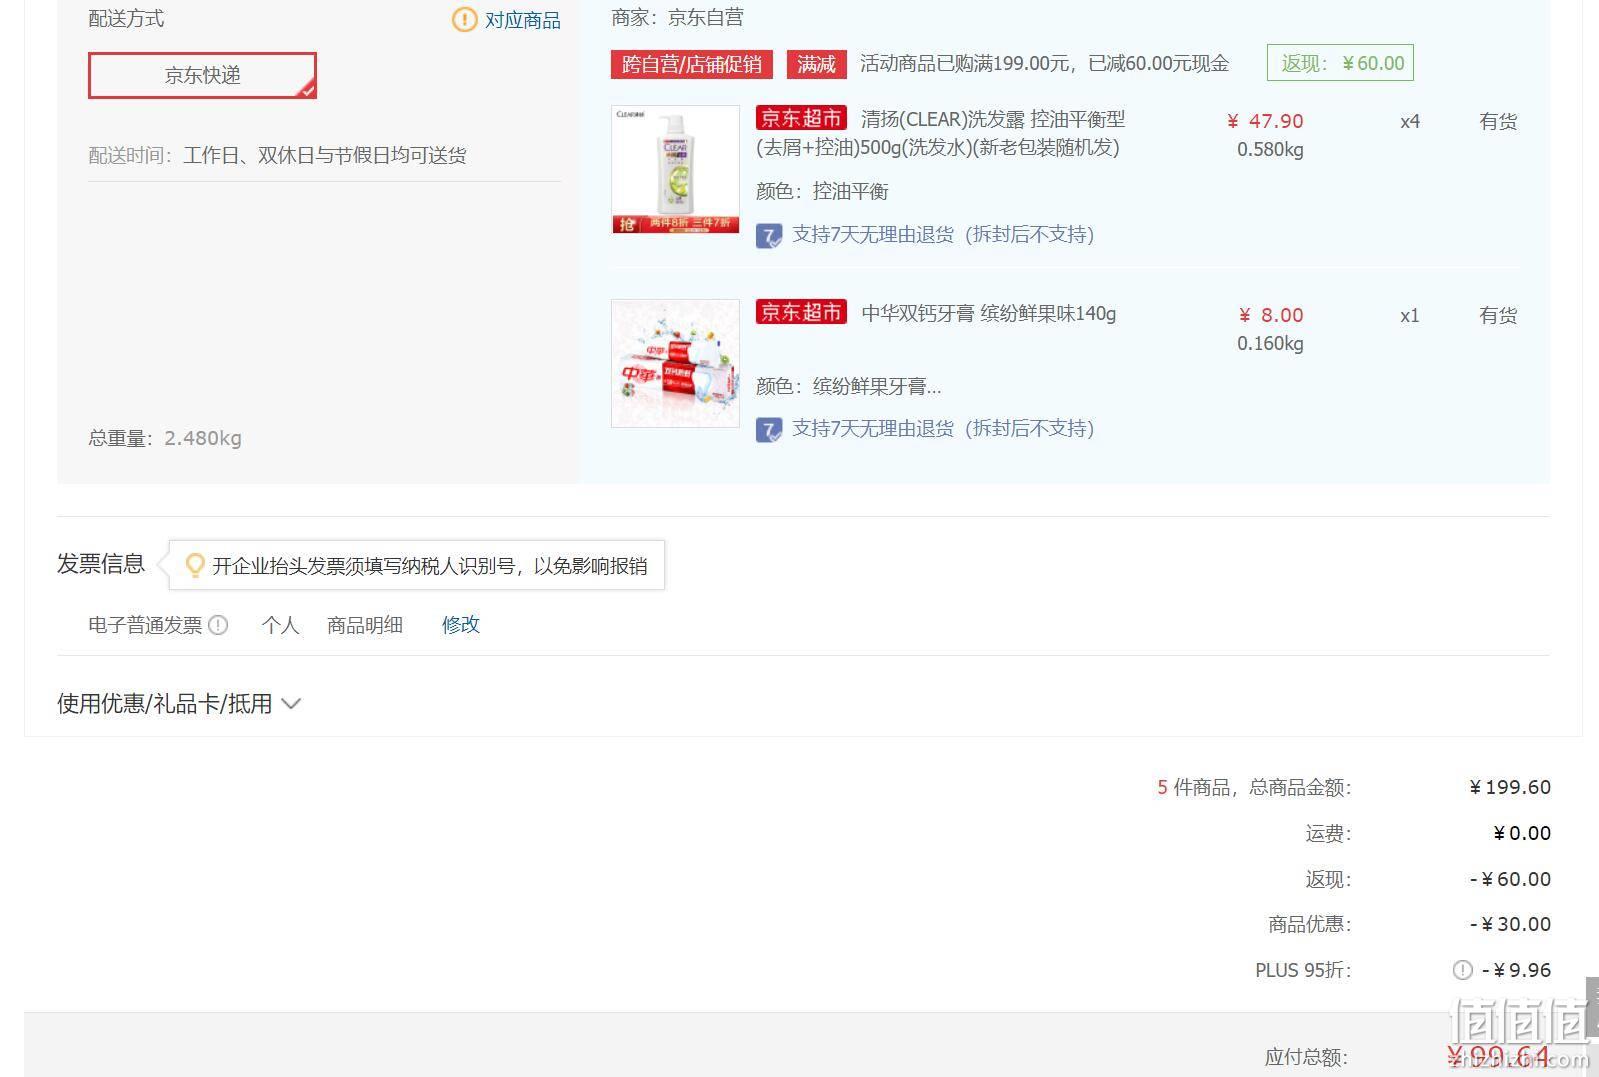Click the 个人 invoice title text
This screenshot has width=1599, height=1077.
click(280, 625)
